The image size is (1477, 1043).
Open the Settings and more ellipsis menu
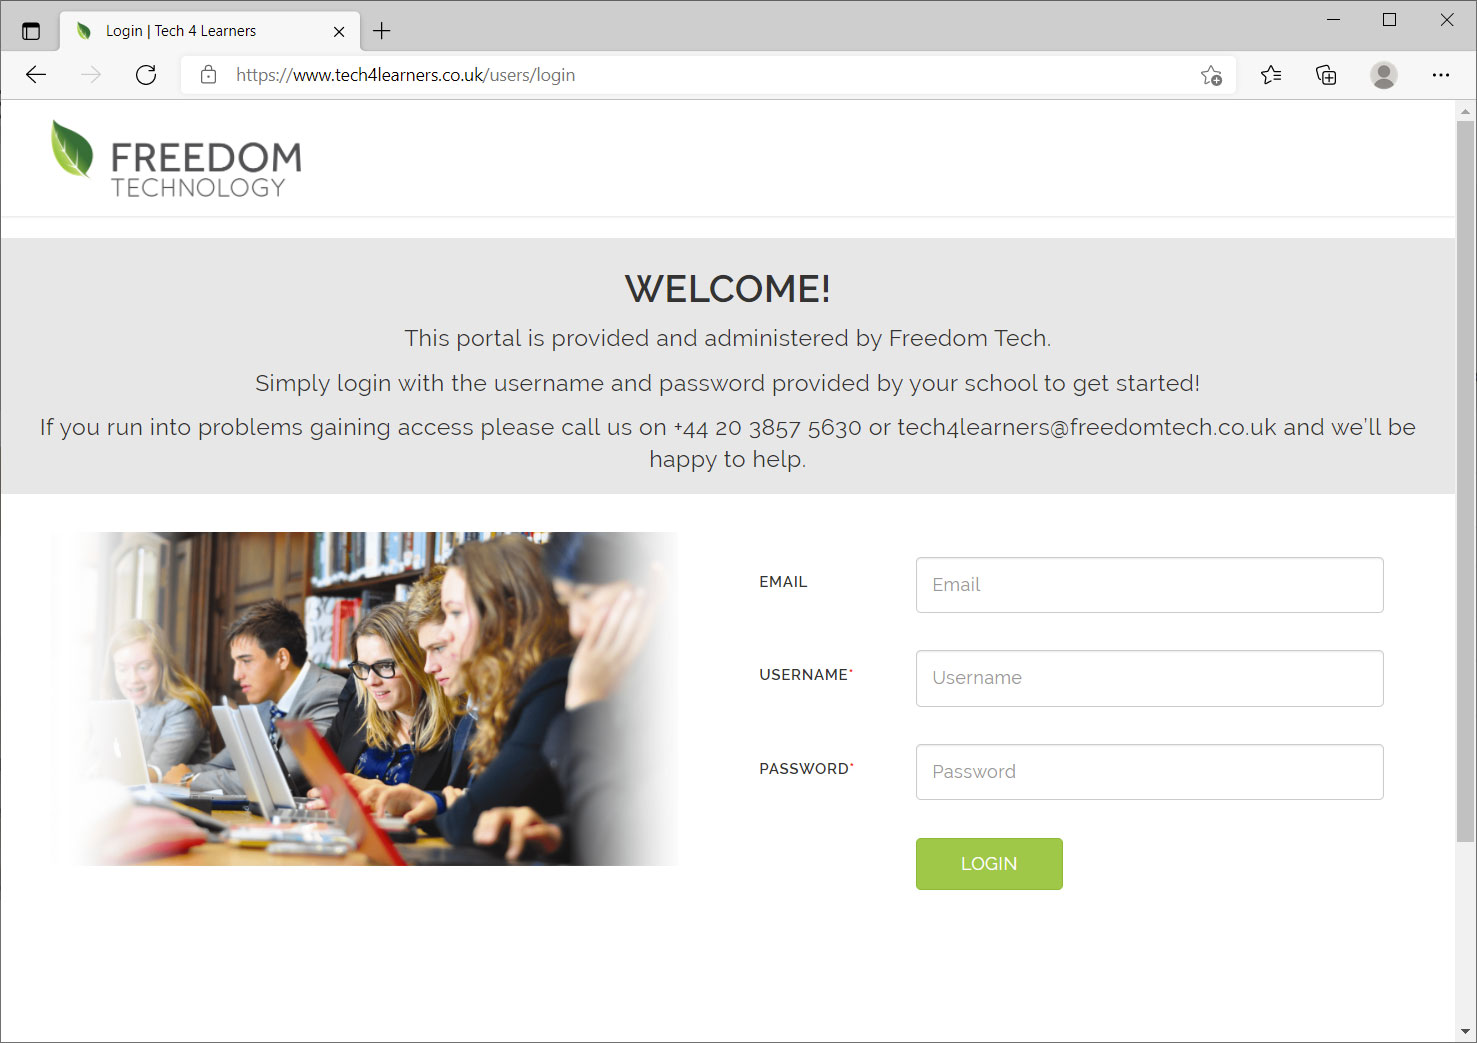pyautogui.click(x=1441, y=75)
